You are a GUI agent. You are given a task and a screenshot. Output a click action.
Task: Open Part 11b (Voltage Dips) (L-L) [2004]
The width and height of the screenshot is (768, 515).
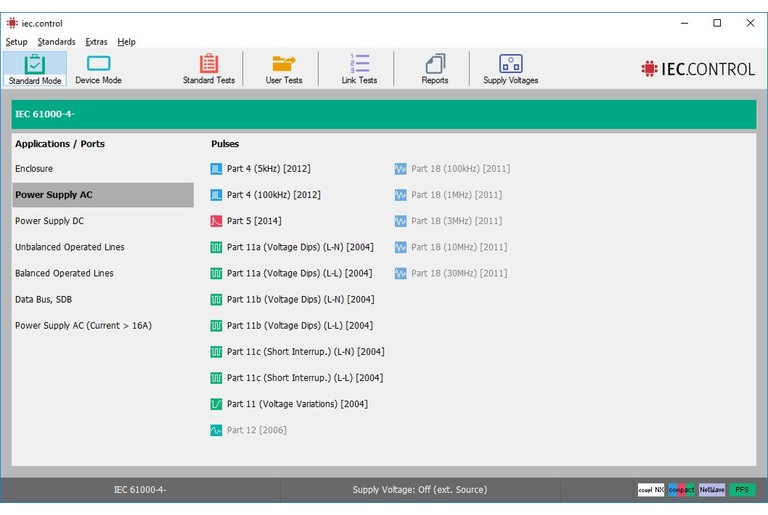point(300,325)
